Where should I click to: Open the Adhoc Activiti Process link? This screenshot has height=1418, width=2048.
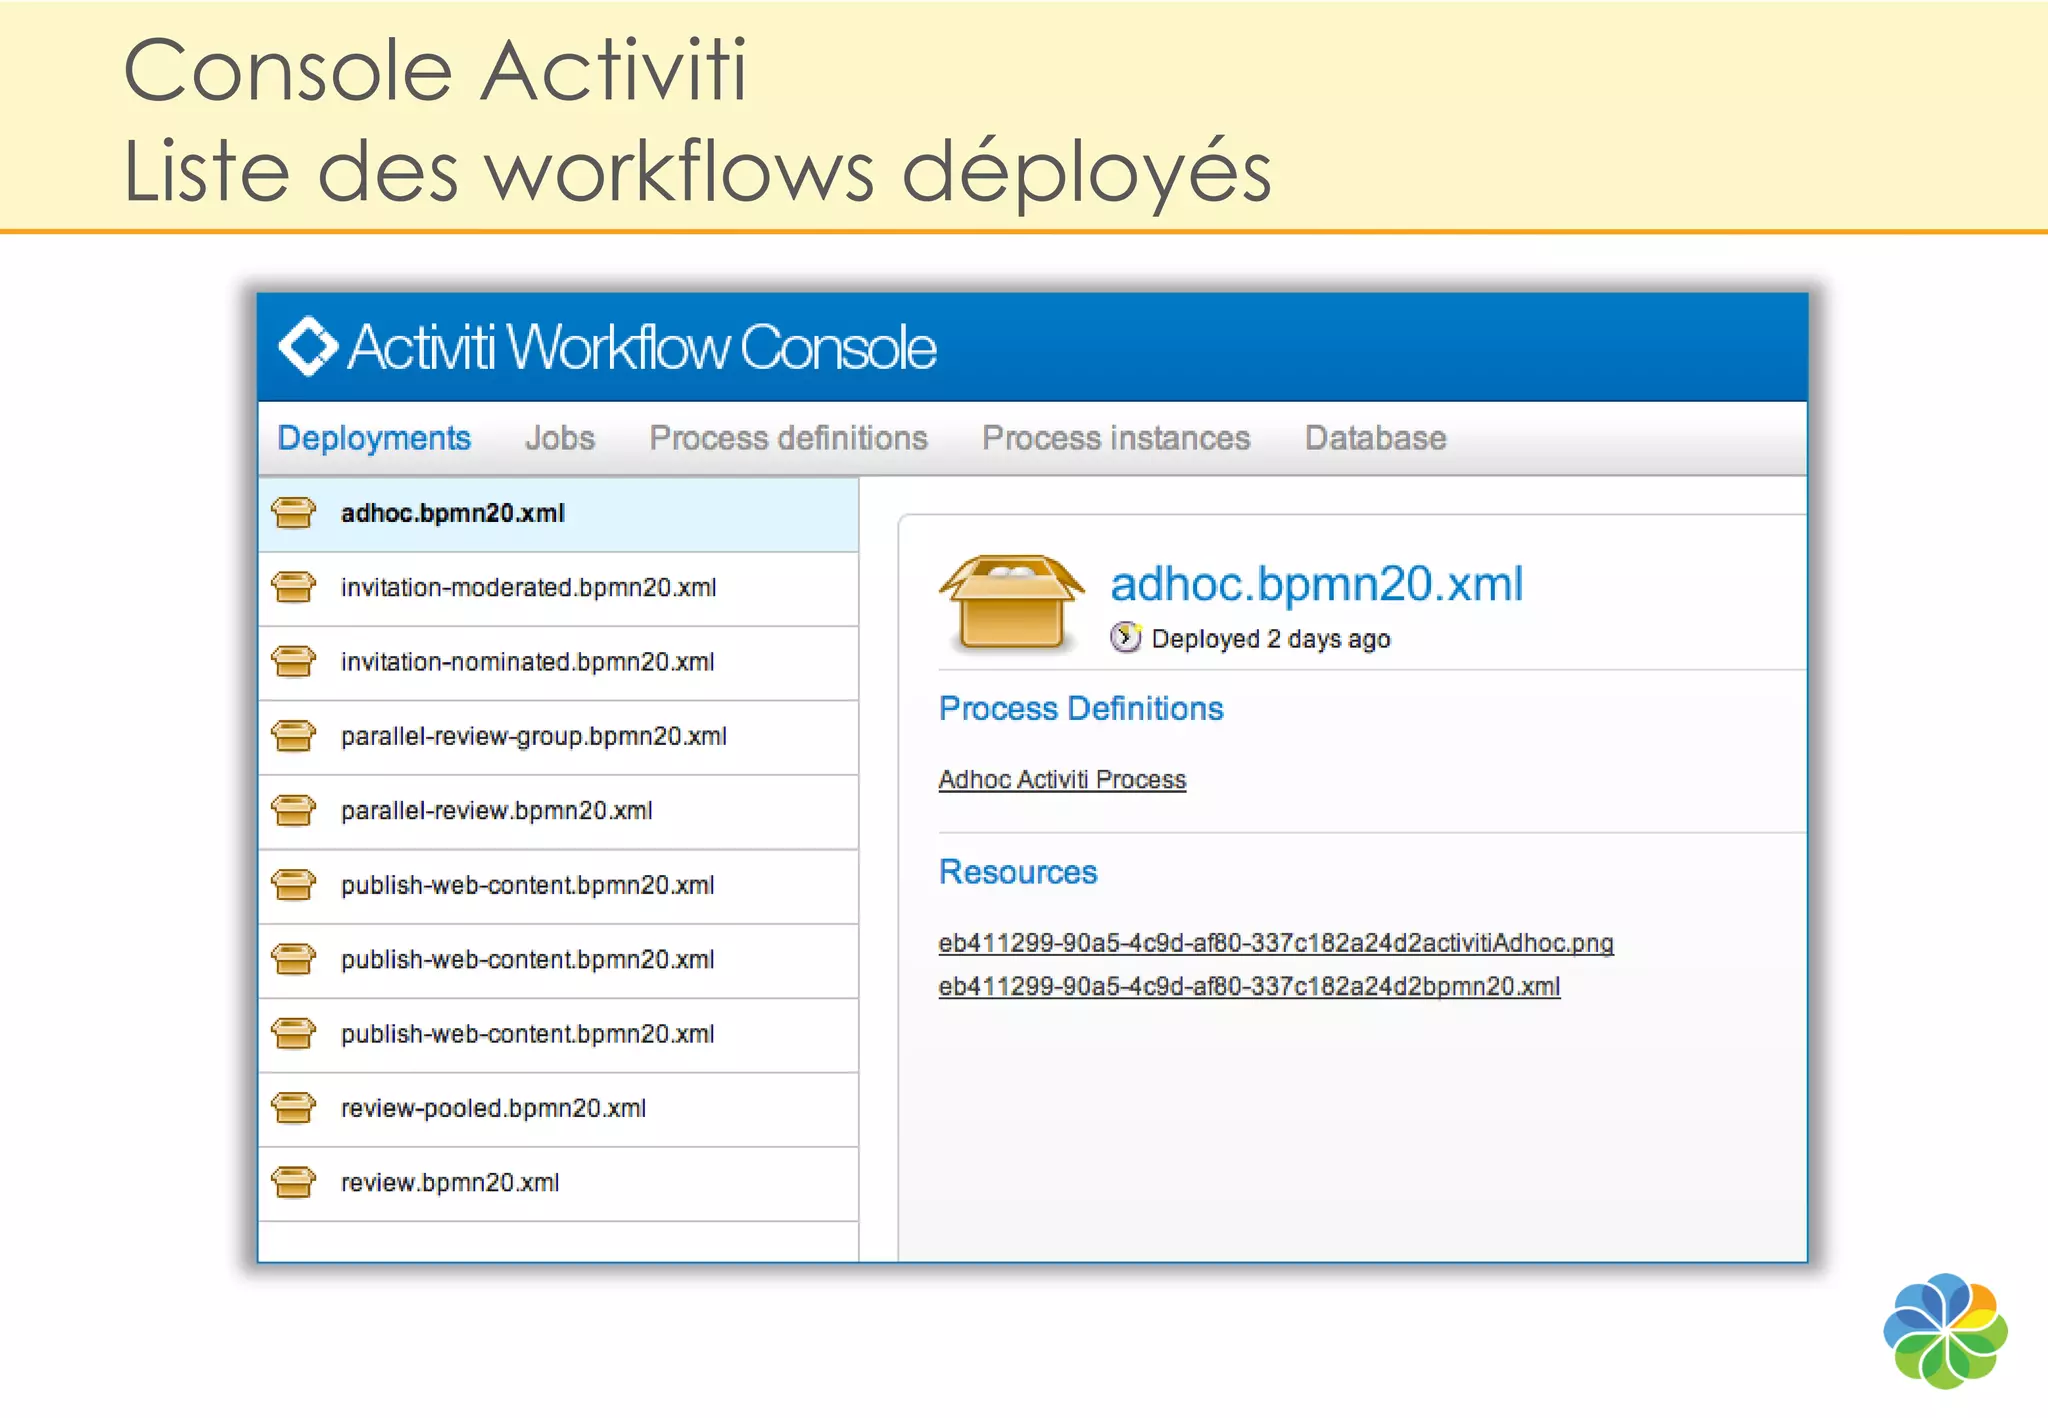pyautogui.click(x=1062, y=780)
